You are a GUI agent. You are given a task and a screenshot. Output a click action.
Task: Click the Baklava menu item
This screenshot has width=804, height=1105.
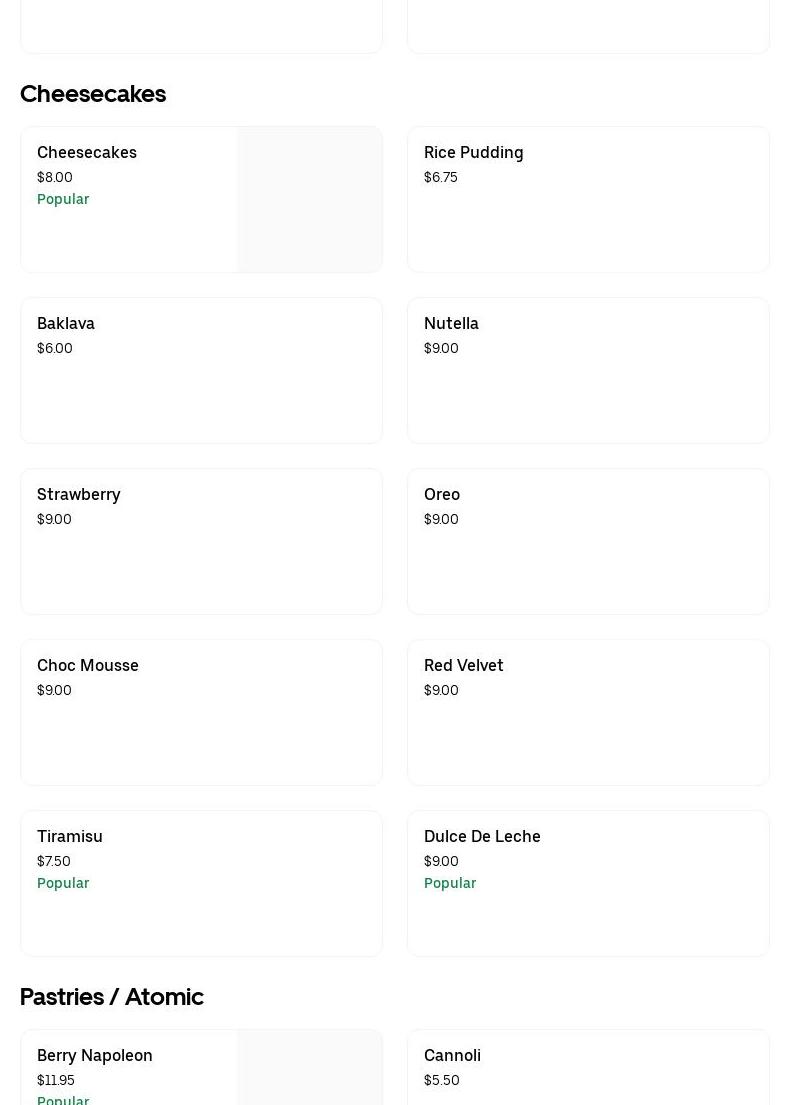pos(201,370)
